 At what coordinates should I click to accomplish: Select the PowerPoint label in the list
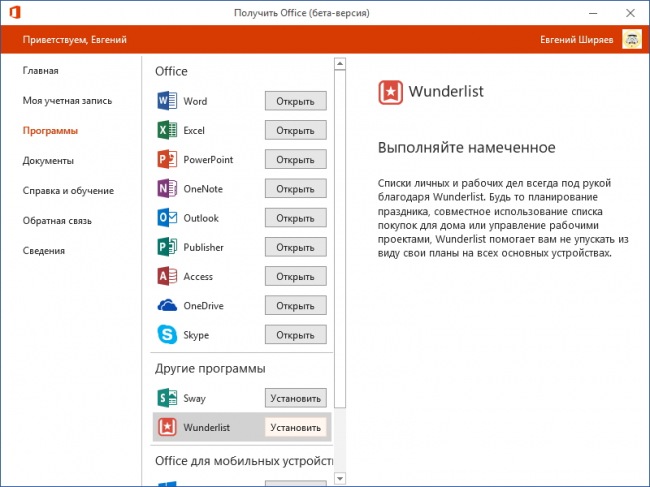click(208, 160)
